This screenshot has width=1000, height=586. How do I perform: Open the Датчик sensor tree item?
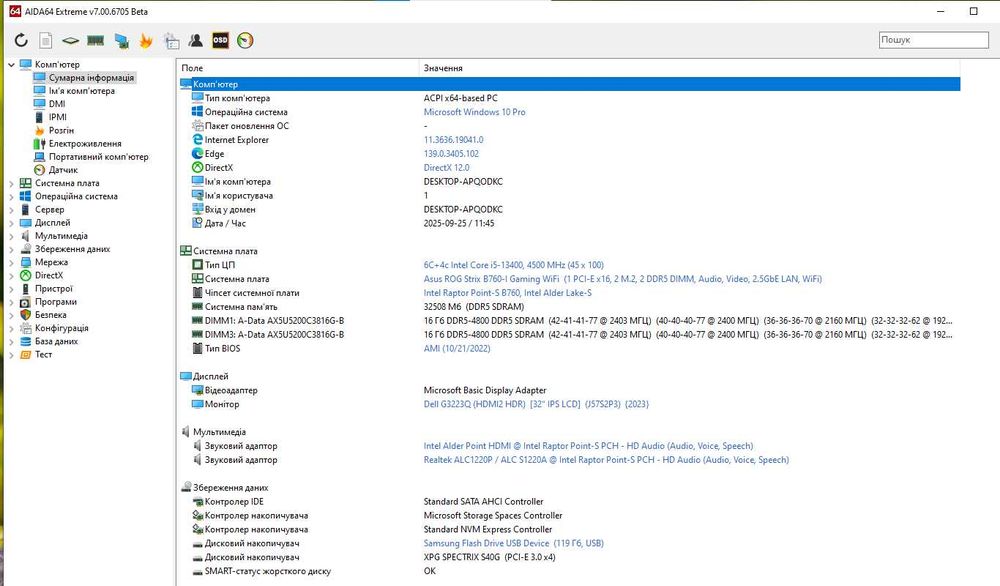(63, 170)
